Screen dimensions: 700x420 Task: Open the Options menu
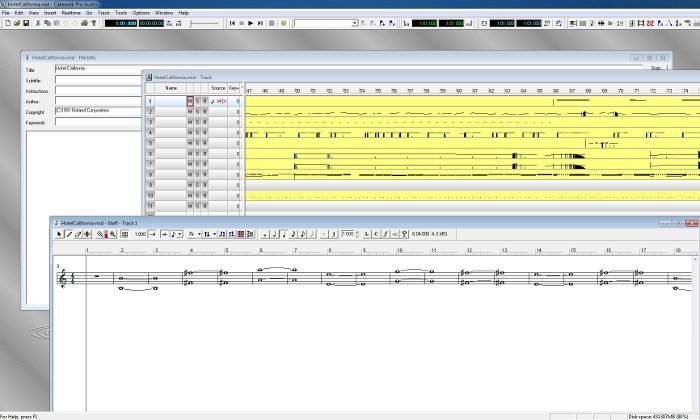pos(141,13)
